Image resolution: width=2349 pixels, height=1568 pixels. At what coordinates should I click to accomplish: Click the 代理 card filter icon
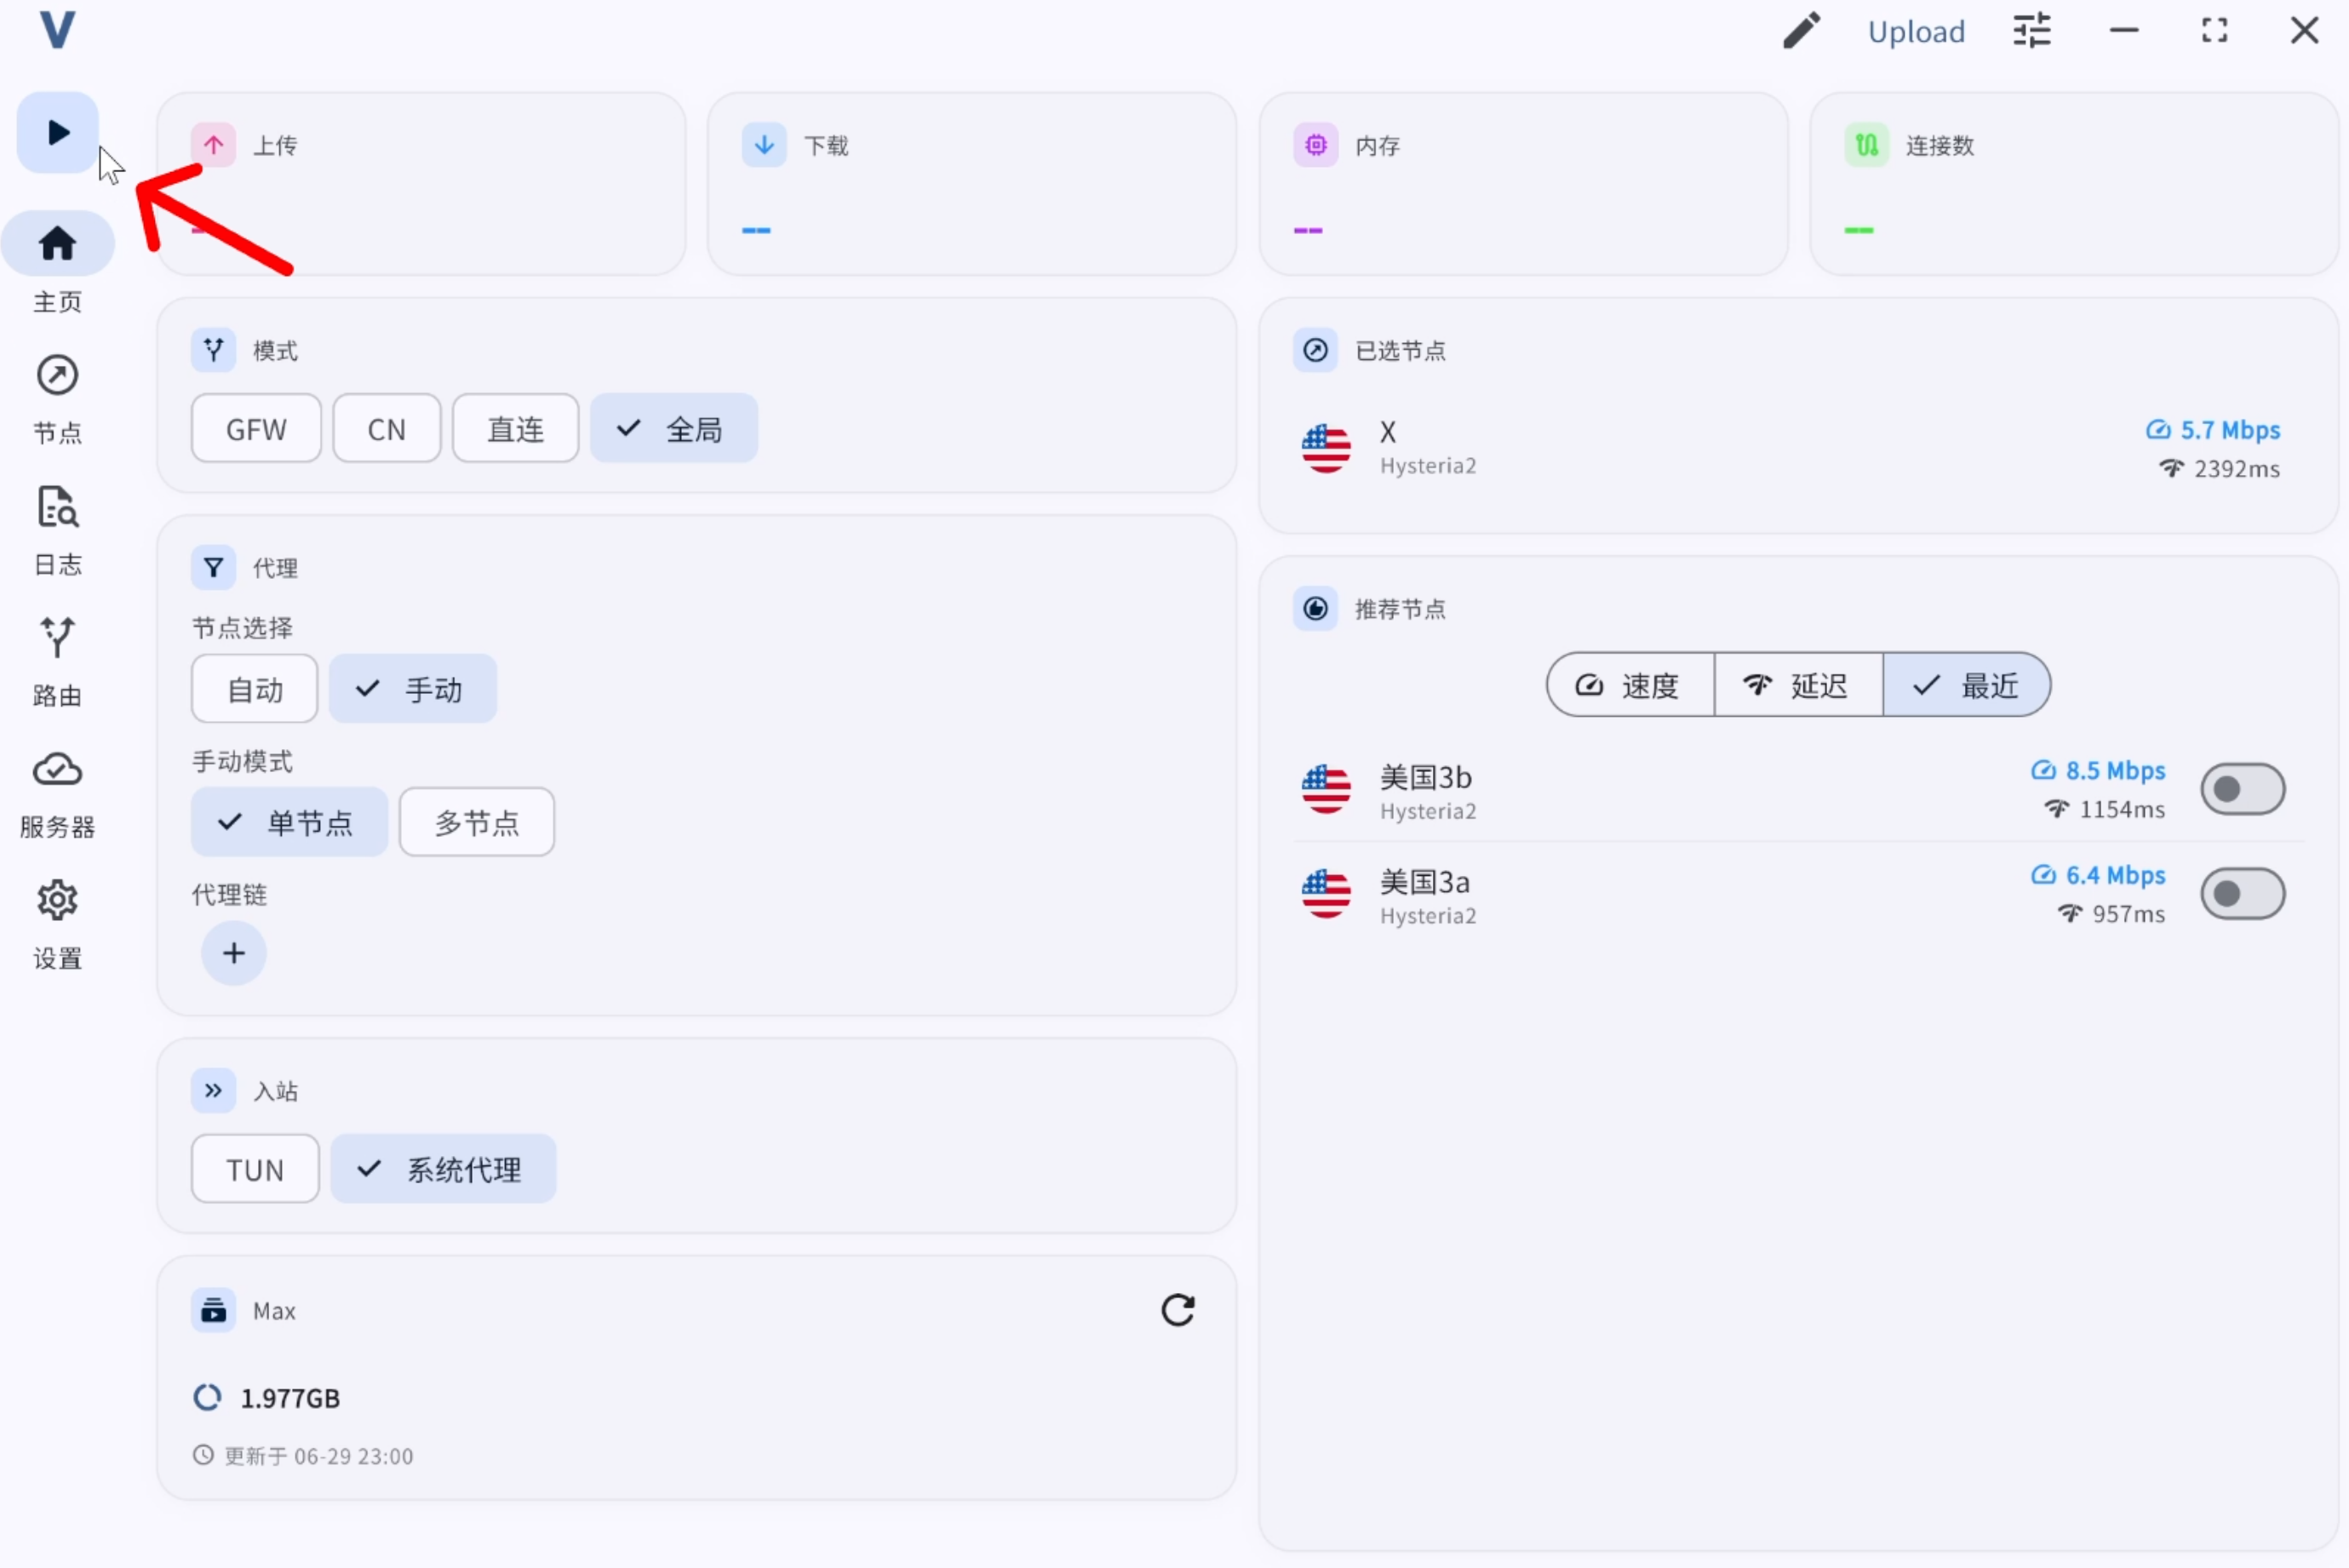coord(213,567)
